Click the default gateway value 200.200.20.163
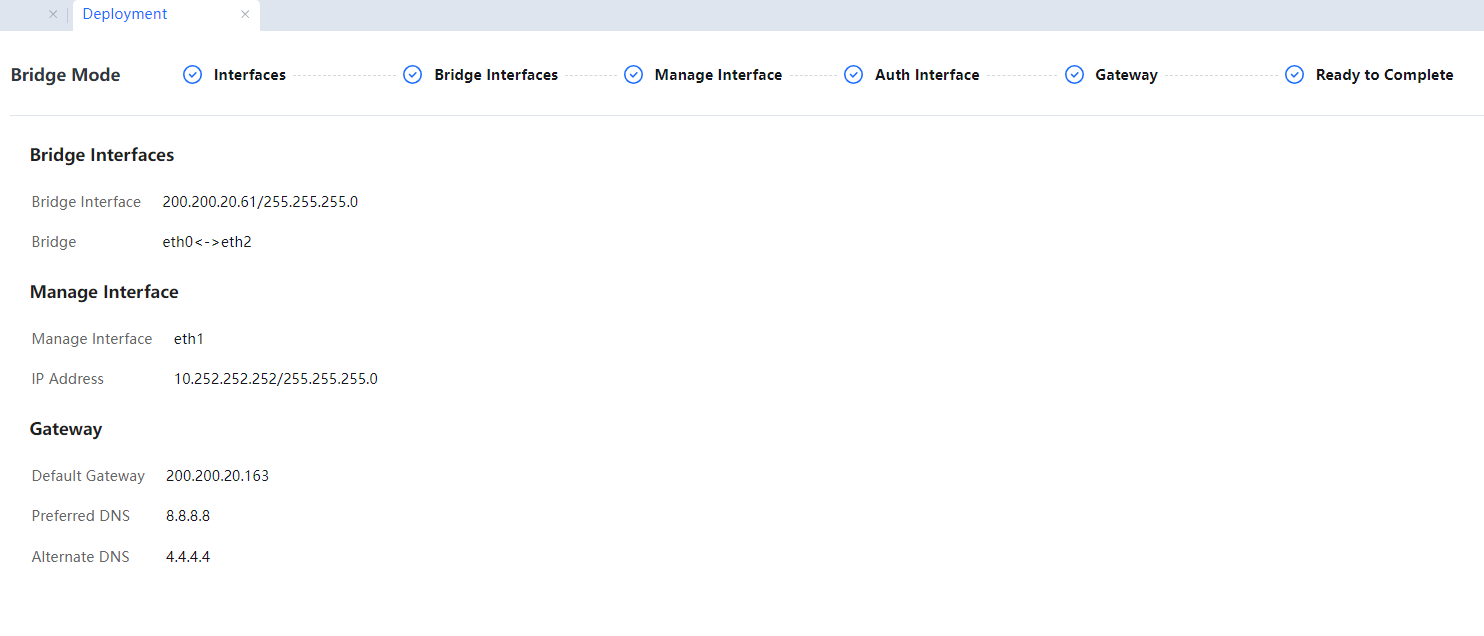1484x636 pixels. click(217, 476)
